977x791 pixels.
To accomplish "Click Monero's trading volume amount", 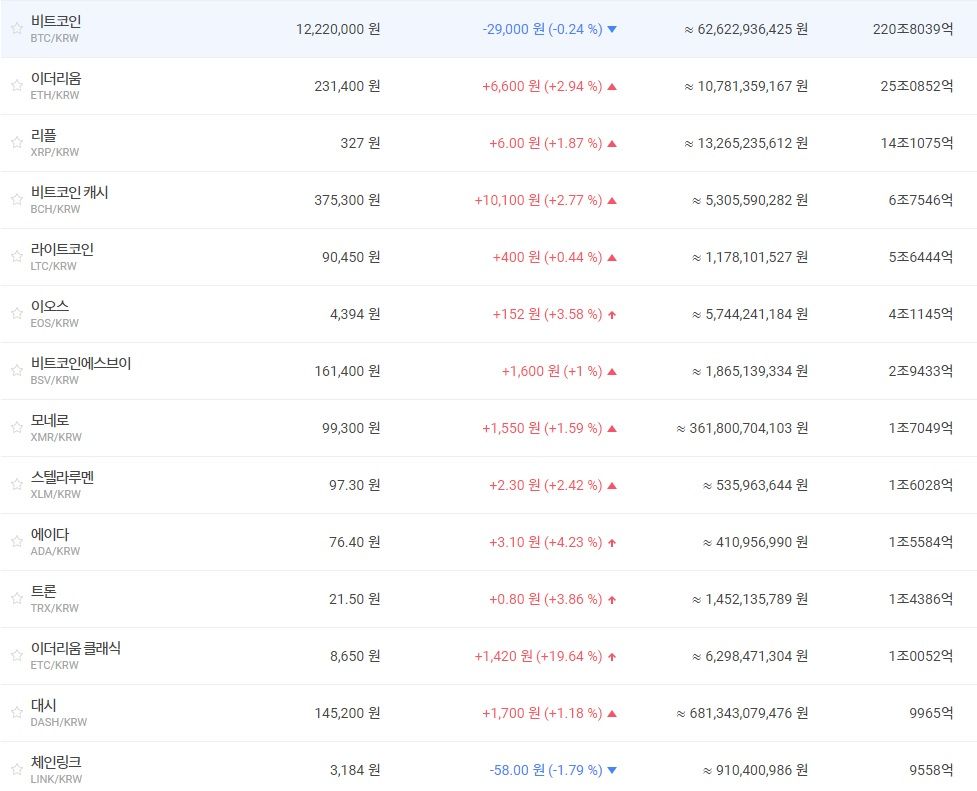I will click(742, 428).
